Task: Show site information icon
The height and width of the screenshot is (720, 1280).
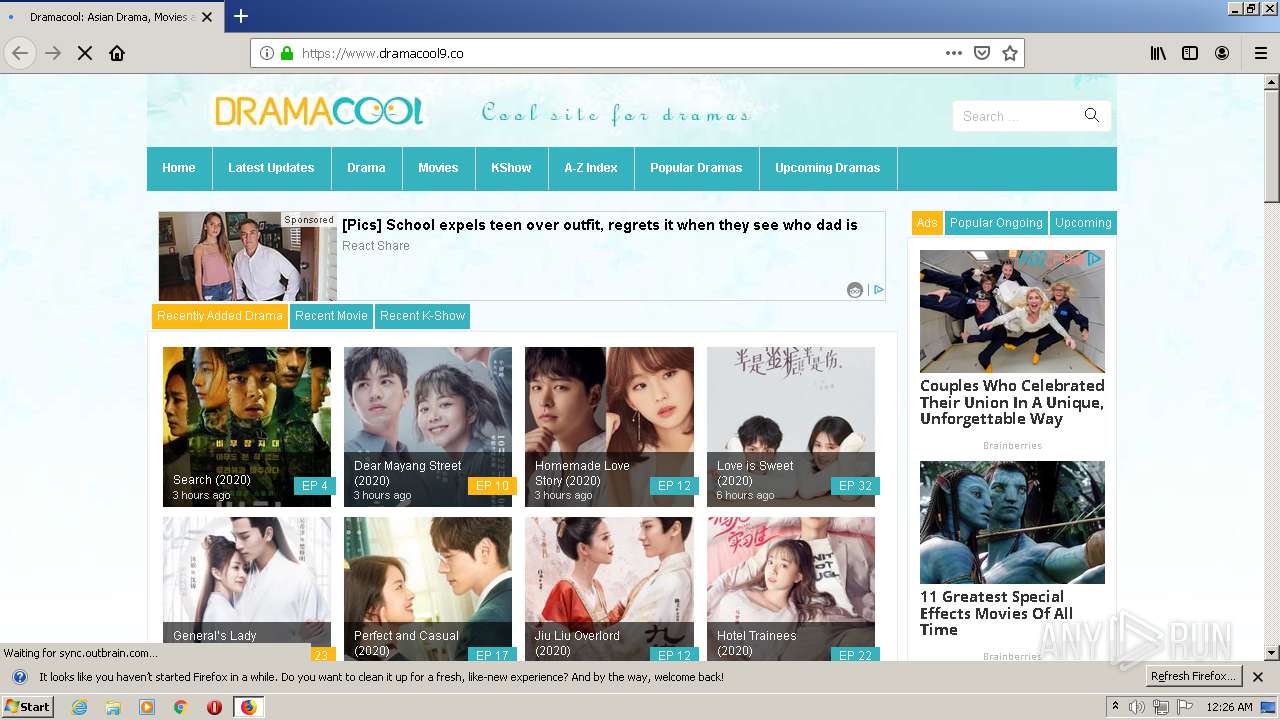Action: (267, 53)
